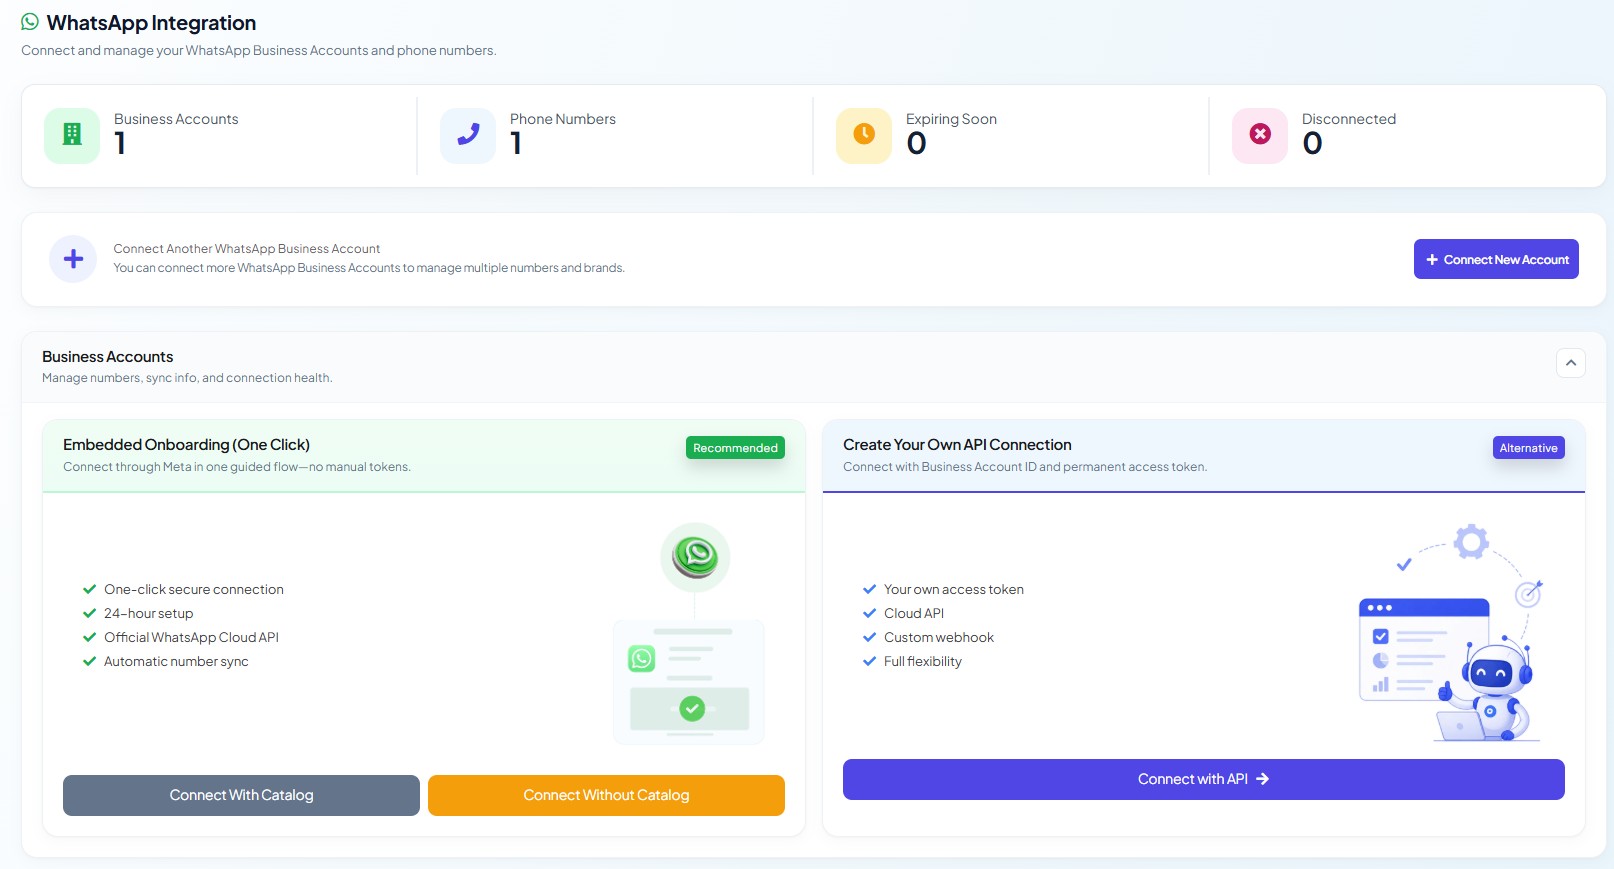The image size is (1614, 869).
Task: Click the green check next to One-click secure connection
Action: pos(89,589)
